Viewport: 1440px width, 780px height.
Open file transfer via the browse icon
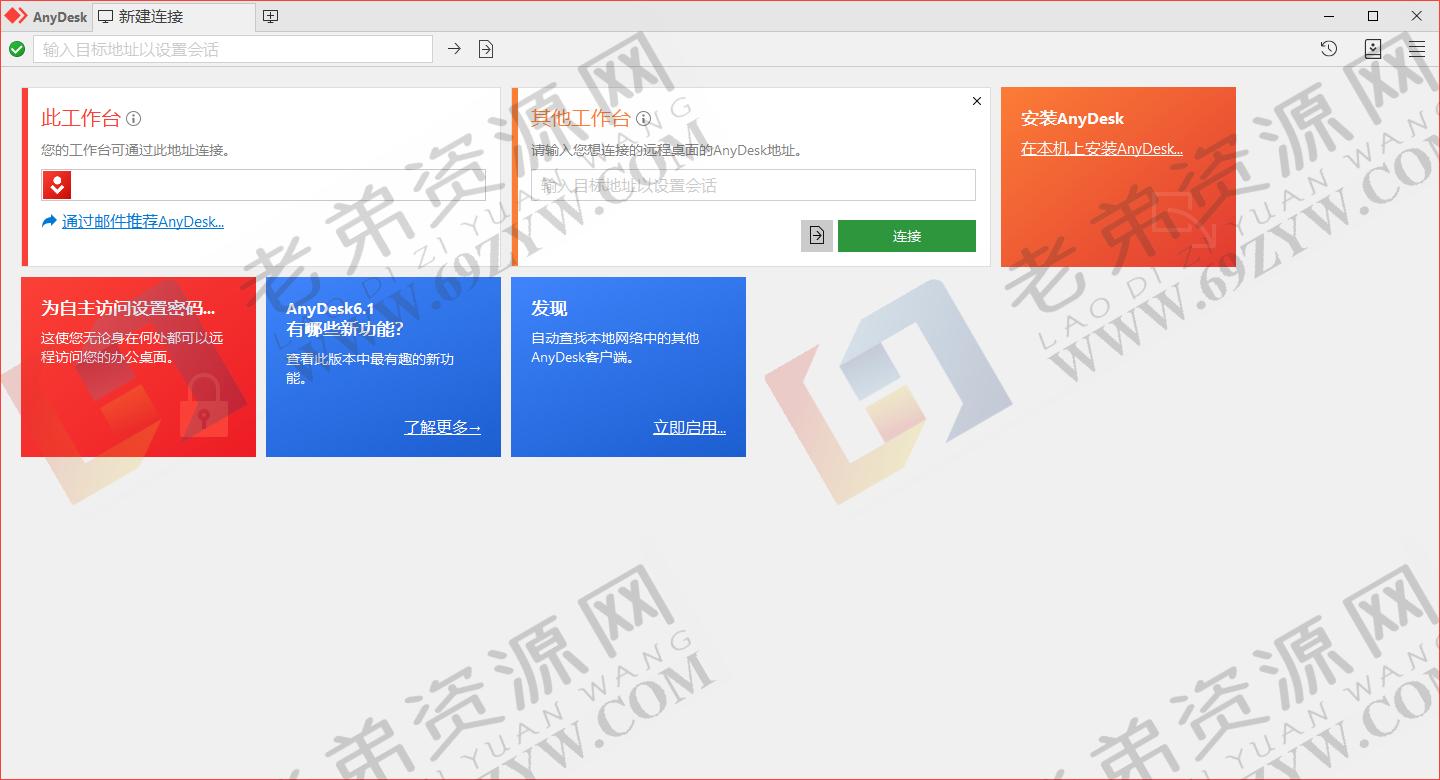click(x=485, y=48)
